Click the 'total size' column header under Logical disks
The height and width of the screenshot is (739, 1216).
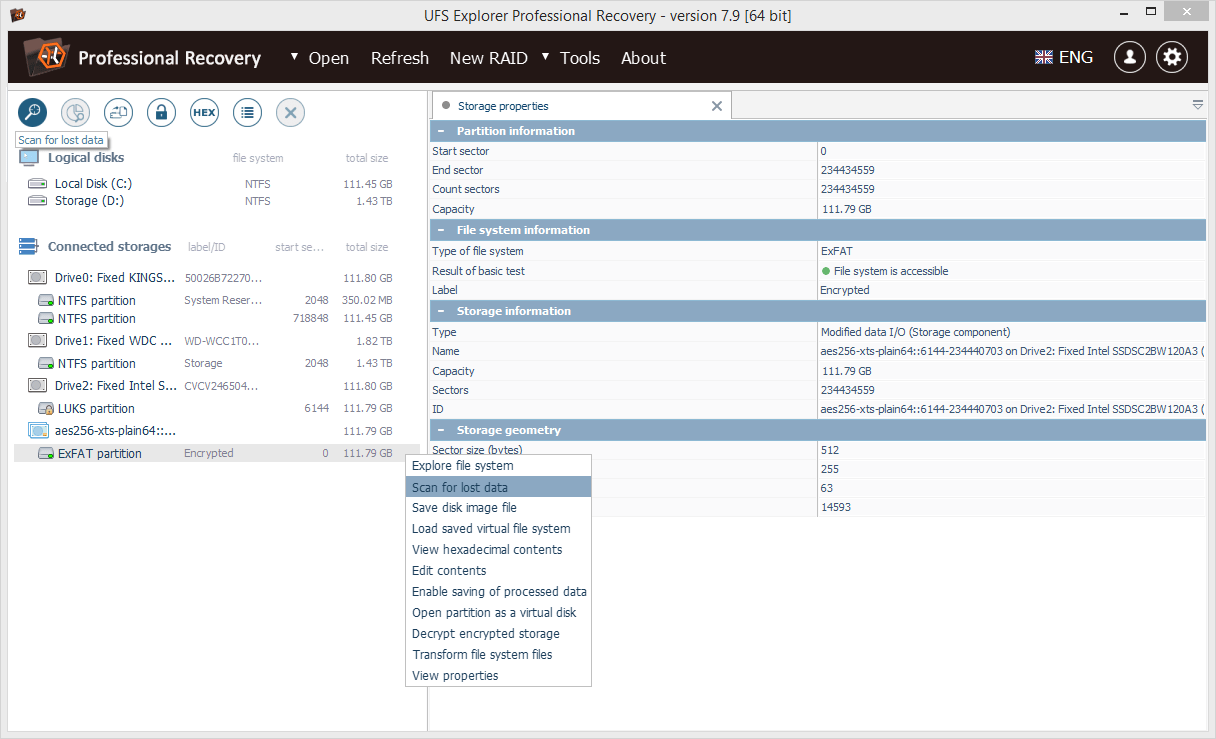coord(367,158)
